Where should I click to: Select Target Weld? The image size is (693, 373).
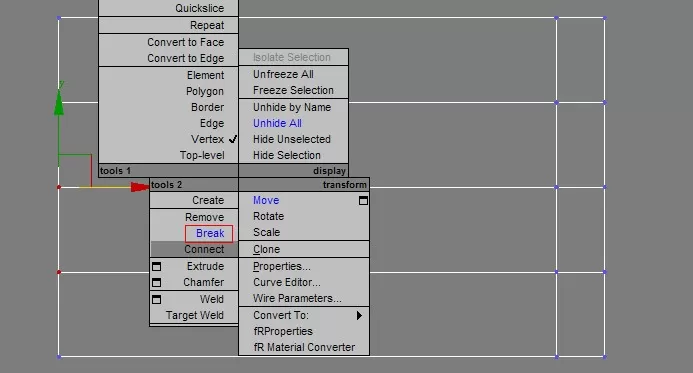194,315
